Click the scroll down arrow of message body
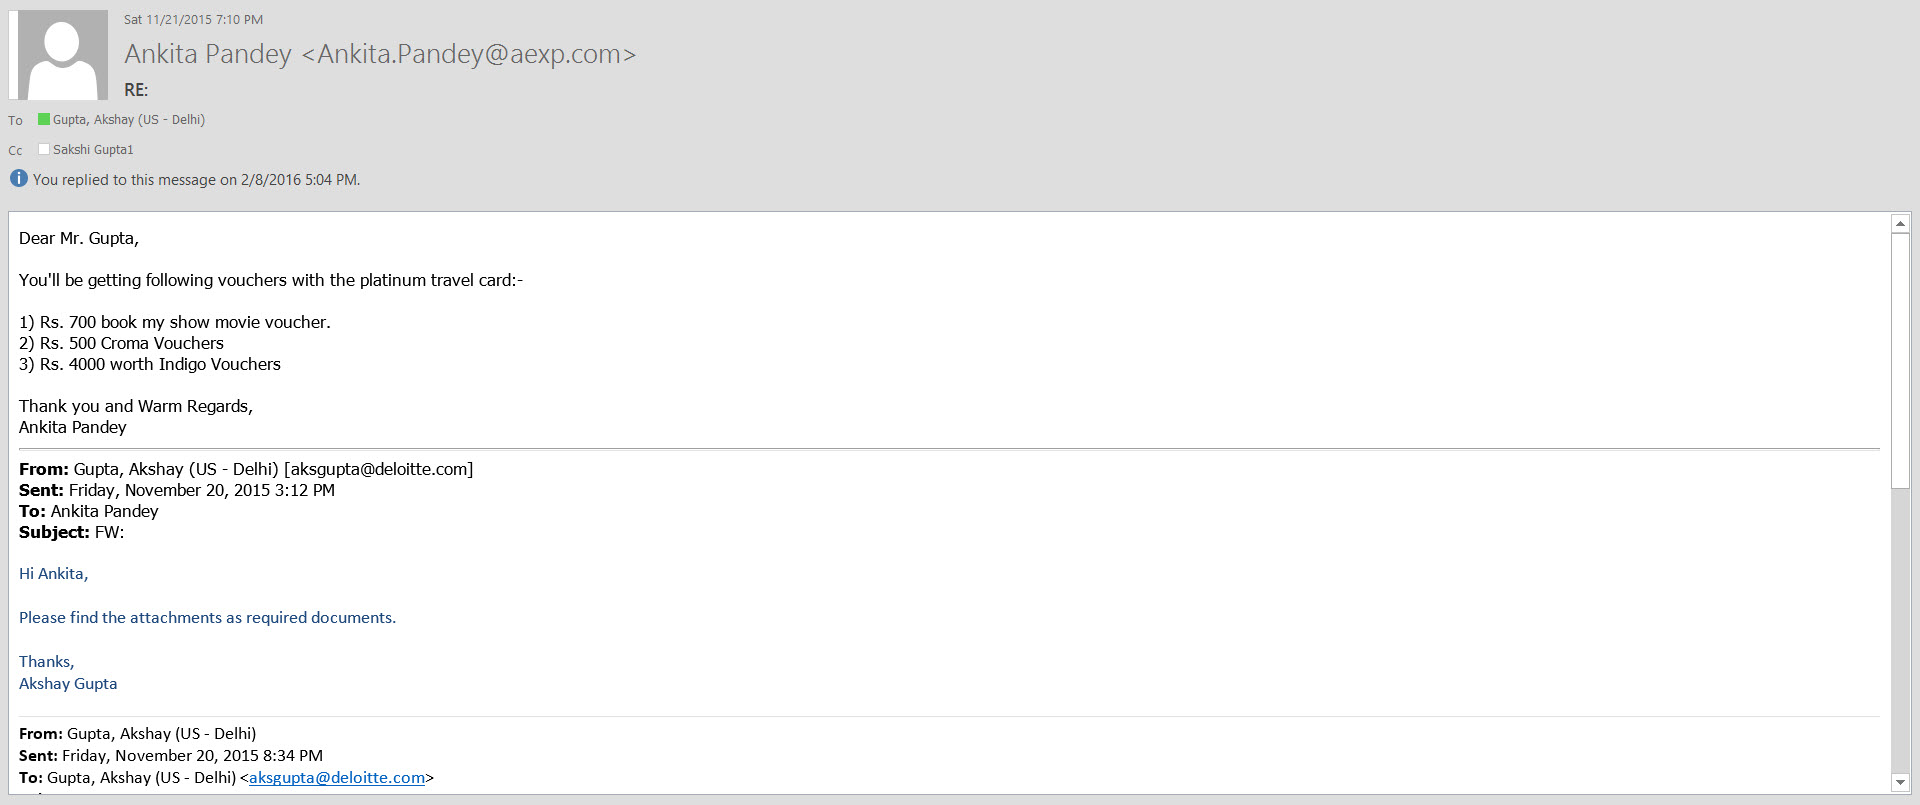 (1901, 782)
